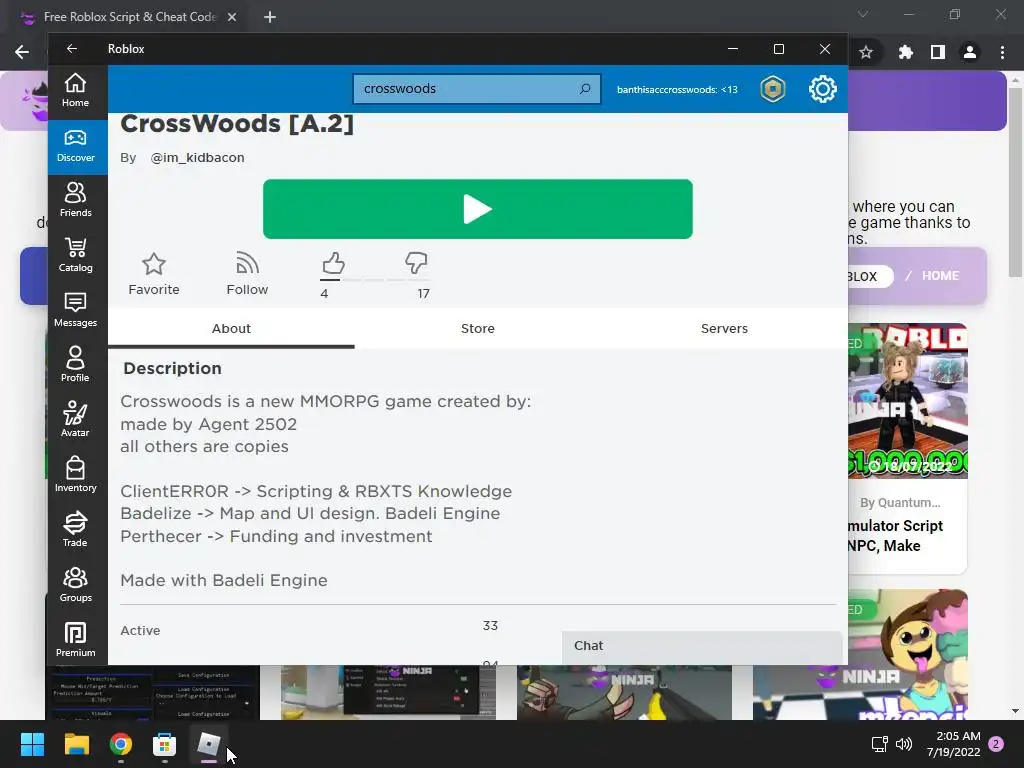This screenshot has height=768, width=1024.
Task: Open Roblox settings gear icon
Action: (822, 89)
